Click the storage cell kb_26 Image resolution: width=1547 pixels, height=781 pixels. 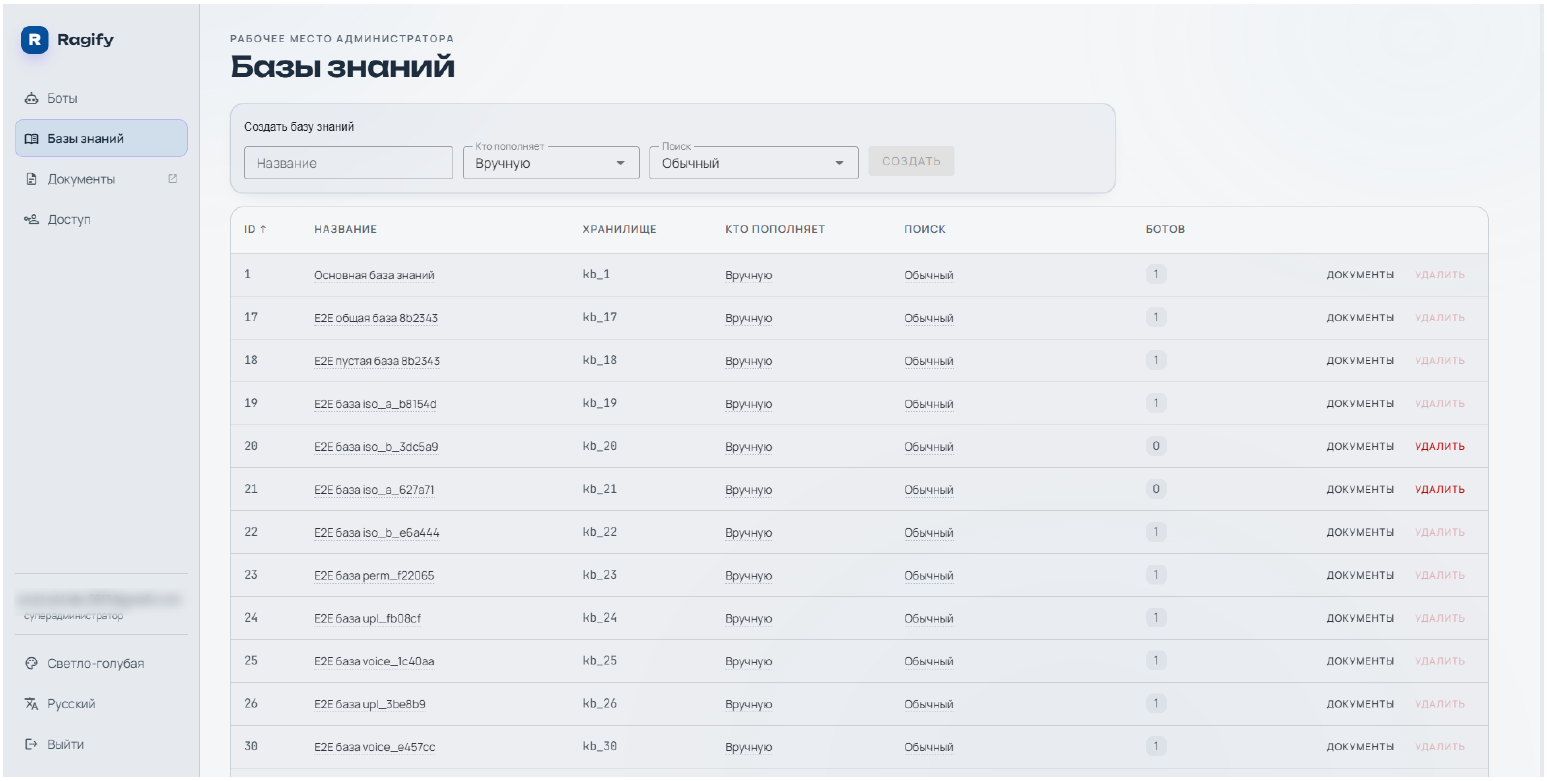[x=600, y=704]
